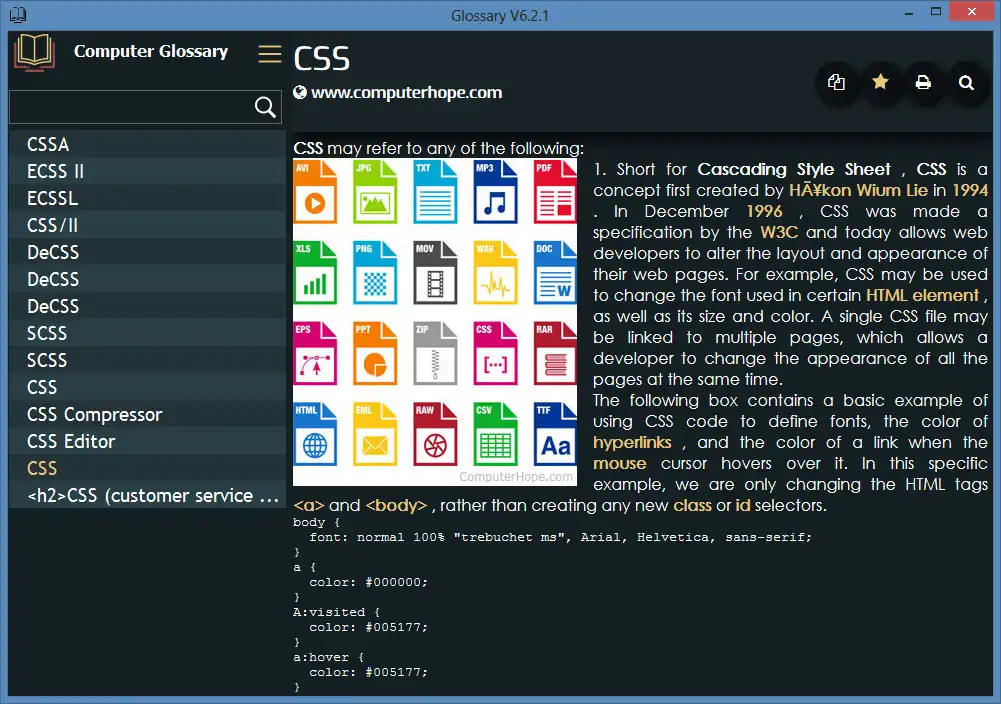Follow the 1994 year link
The image size is (1001, 704).
coord(970,190)
